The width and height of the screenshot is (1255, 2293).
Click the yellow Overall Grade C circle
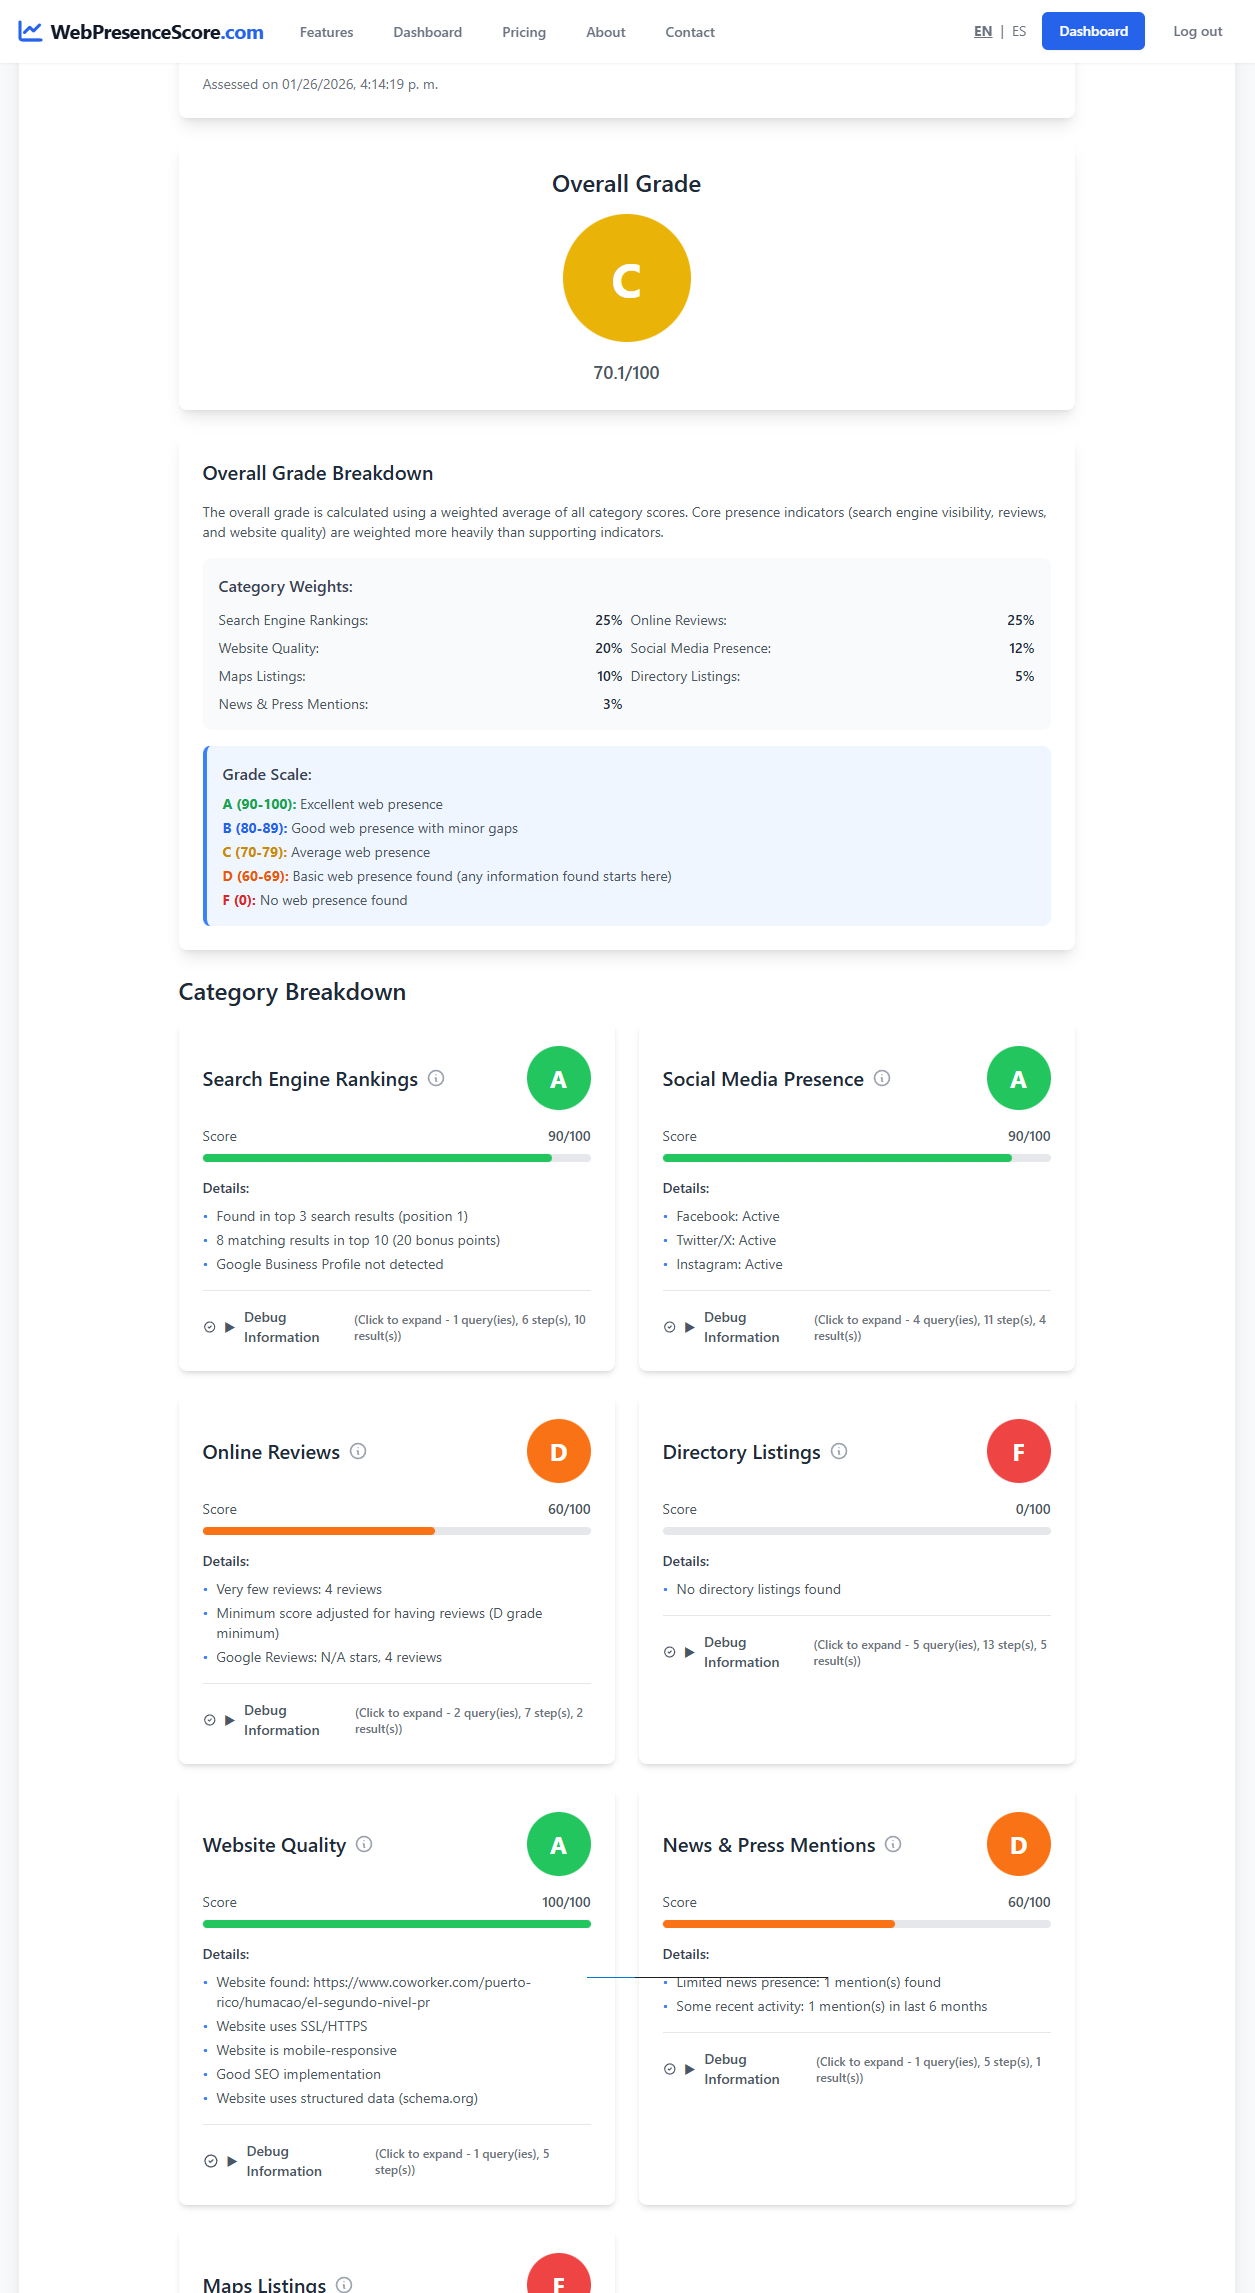[x=627, y=277]
